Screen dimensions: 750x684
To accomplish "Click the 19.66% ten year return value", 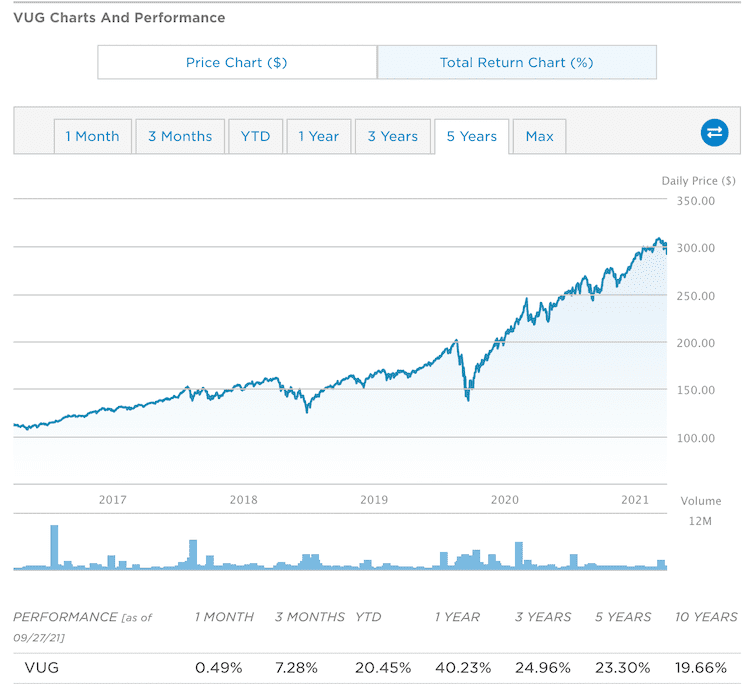I will coord(701,668).
